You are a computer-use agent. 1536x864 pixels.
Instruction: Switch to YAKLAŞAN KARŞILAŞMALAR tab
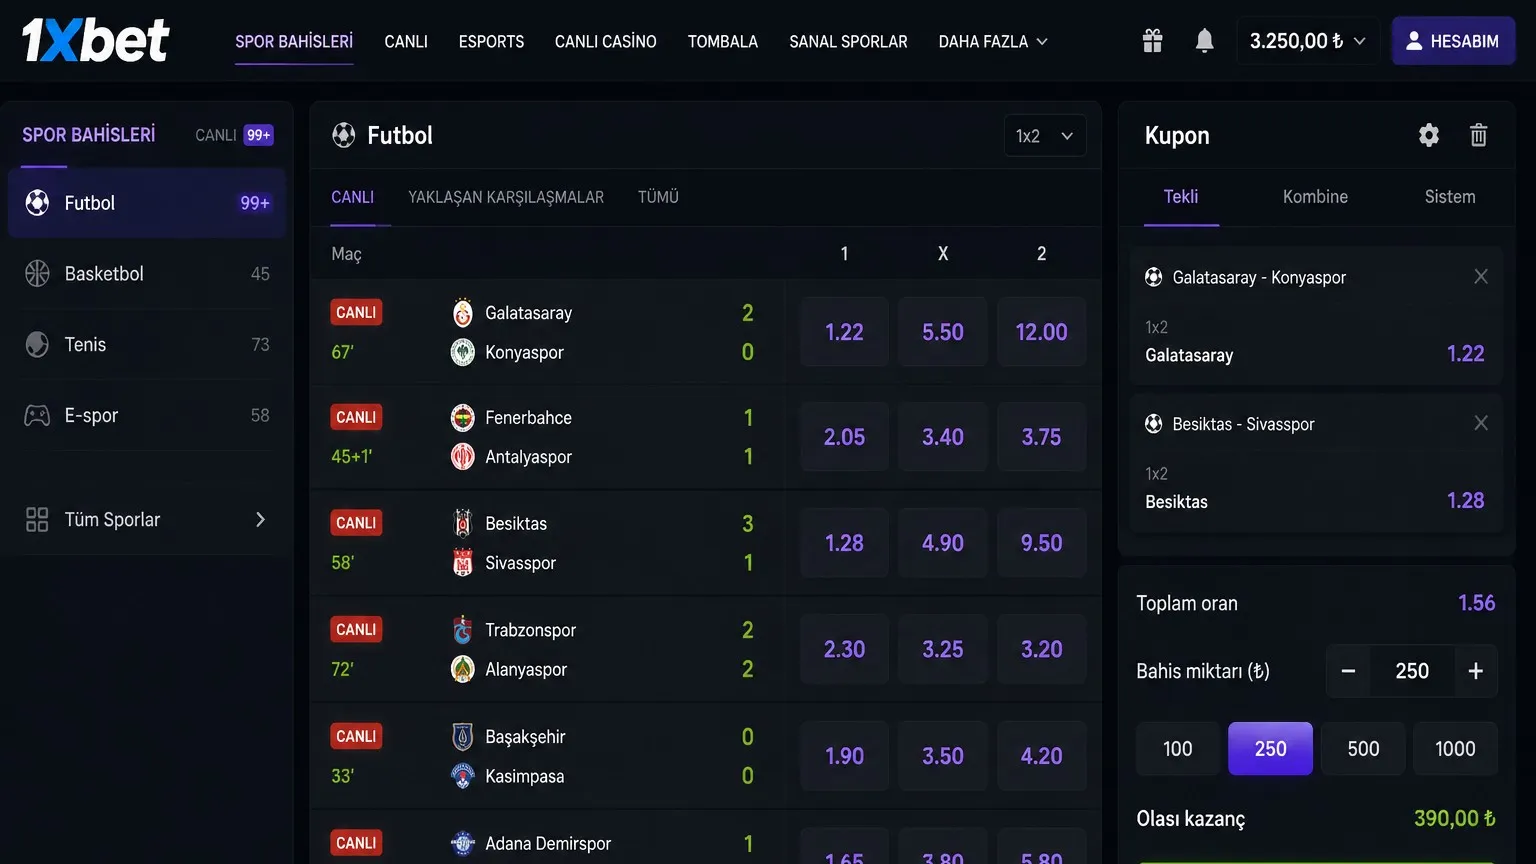click(x=506, y=197)
